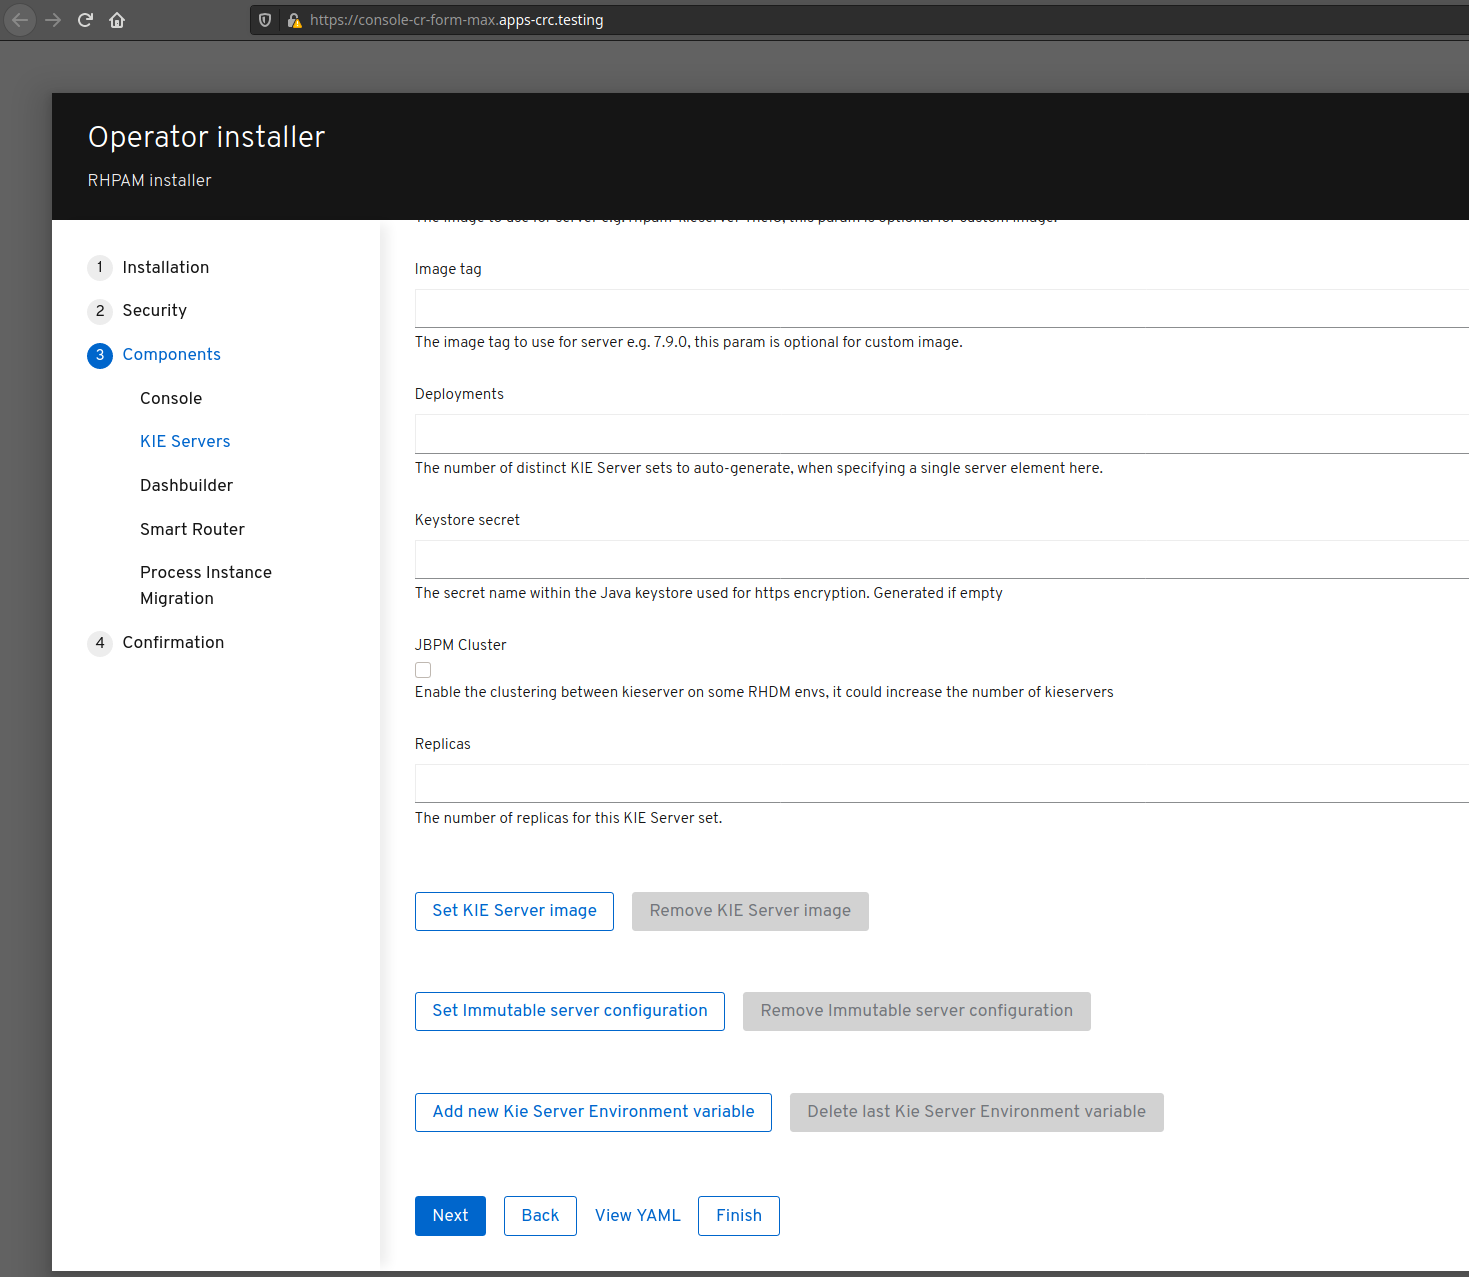
Task: Jump to the Confirmation step
Action: pyautogui.click(x=173, y=642)
